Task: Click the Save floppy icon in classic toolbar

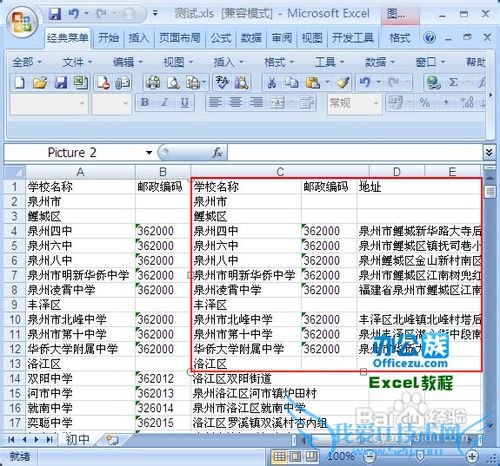Action: point(61,83)
